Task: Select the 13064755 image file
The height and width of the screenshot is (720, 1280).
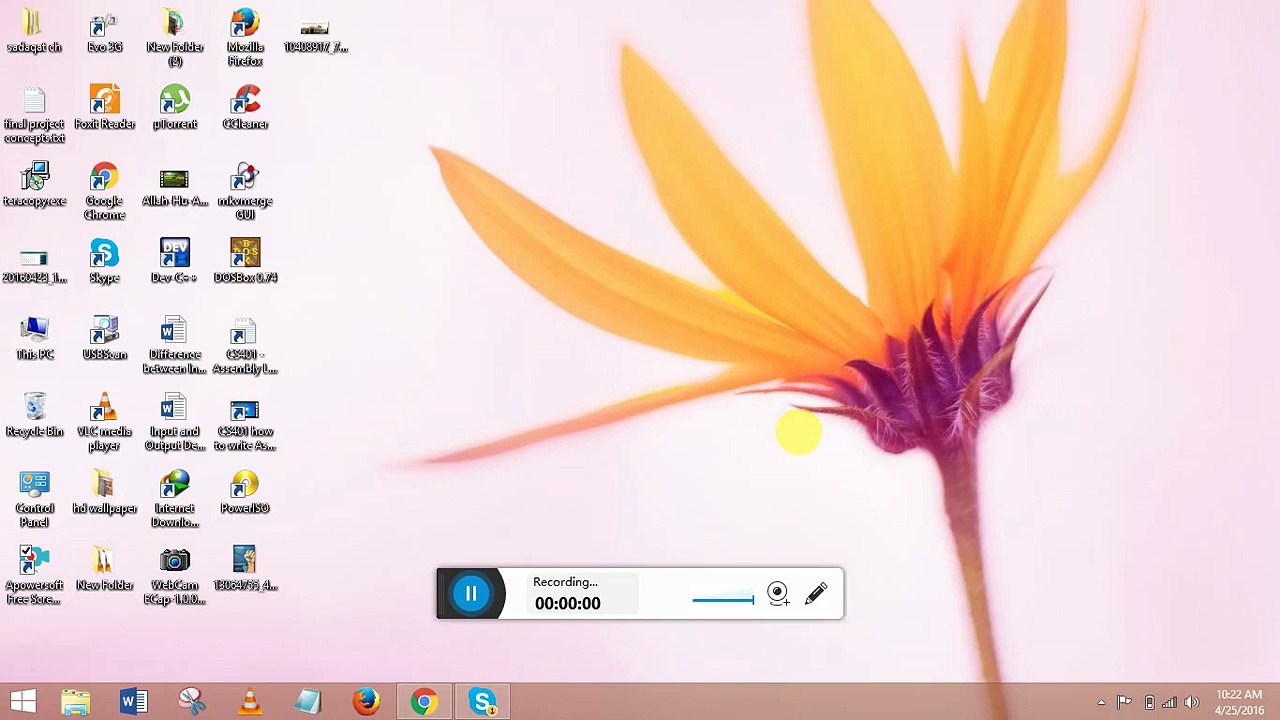Action: pyautogui.click(x=245, y=570)
